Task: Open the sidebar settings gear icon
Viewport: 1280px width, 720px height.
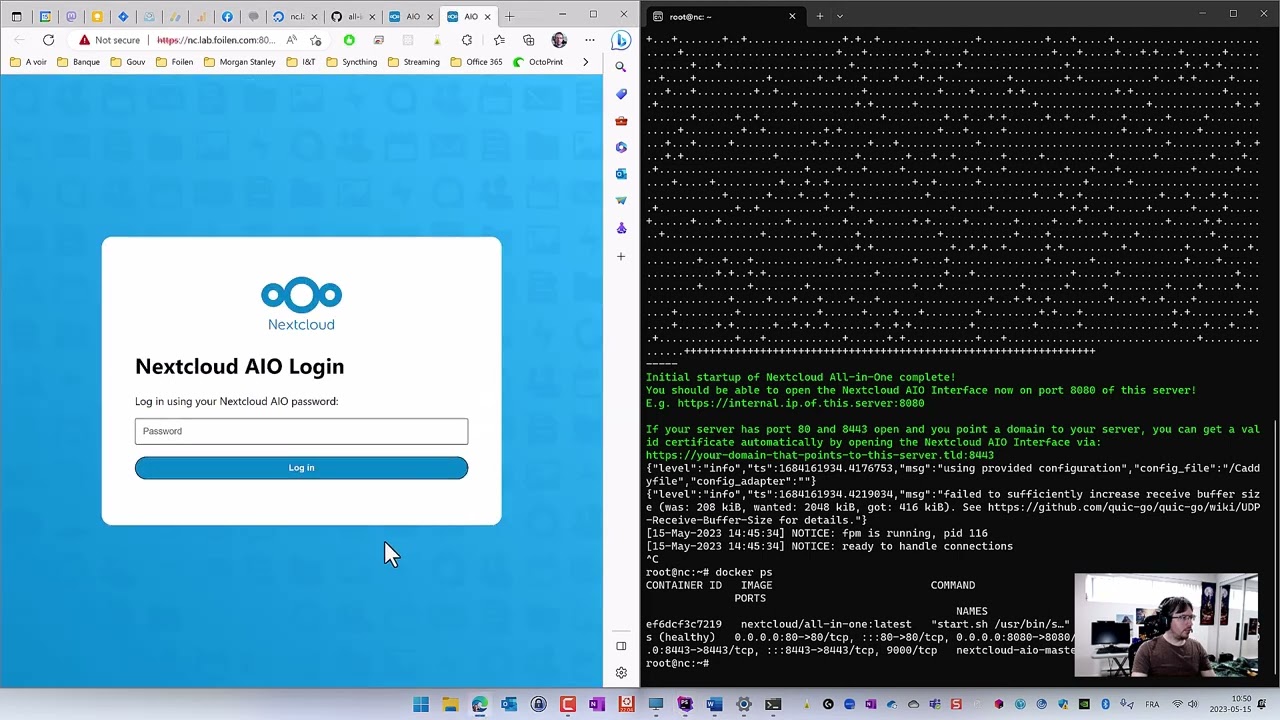Action: point(621,673)
